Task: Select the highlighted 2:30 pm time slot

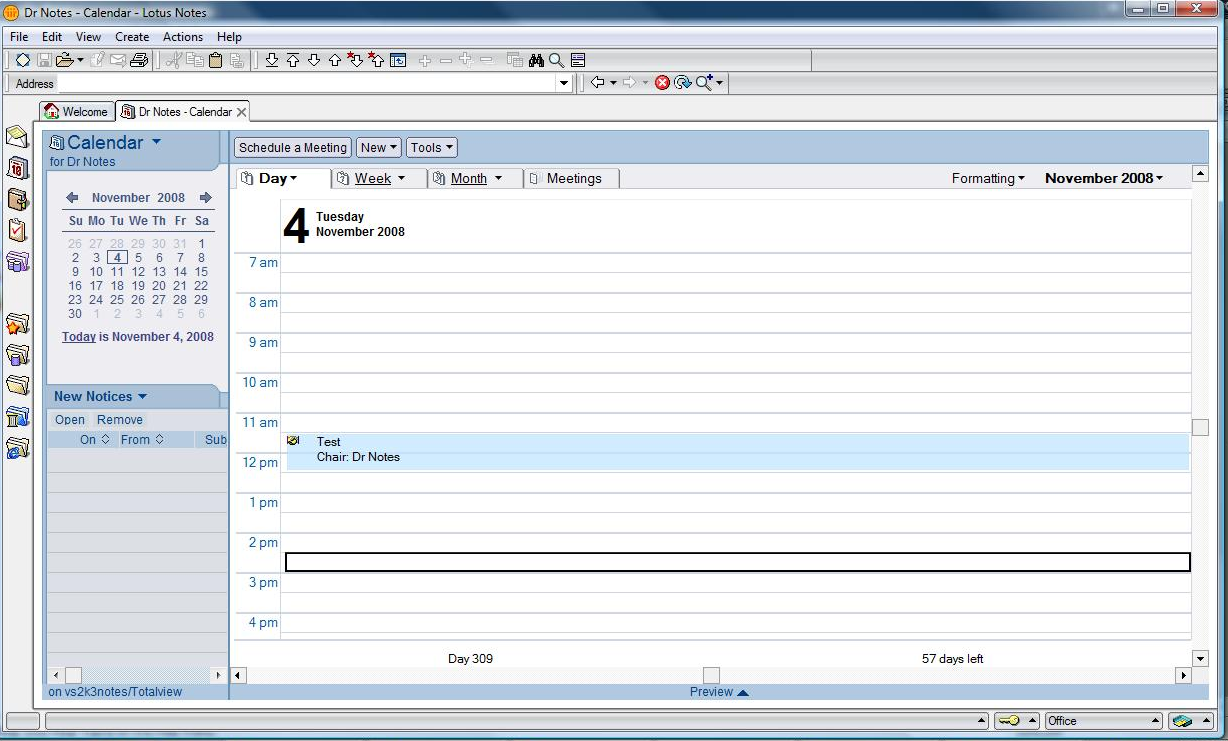Action: tap(738, 562)
